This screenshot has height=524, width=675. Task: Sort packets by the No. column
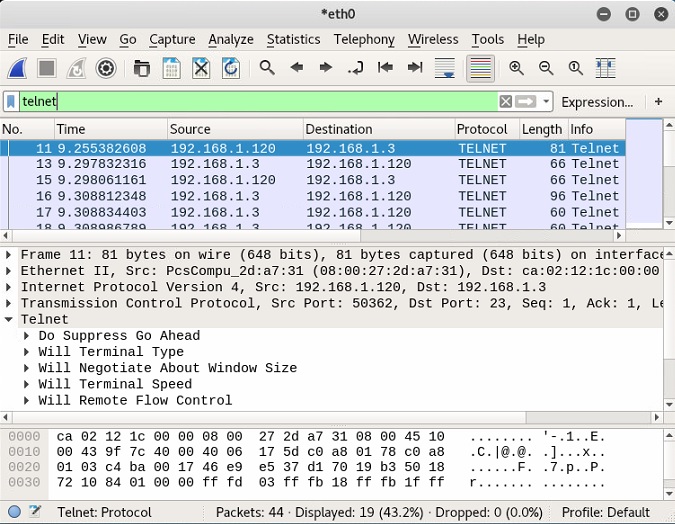(27, 129)
